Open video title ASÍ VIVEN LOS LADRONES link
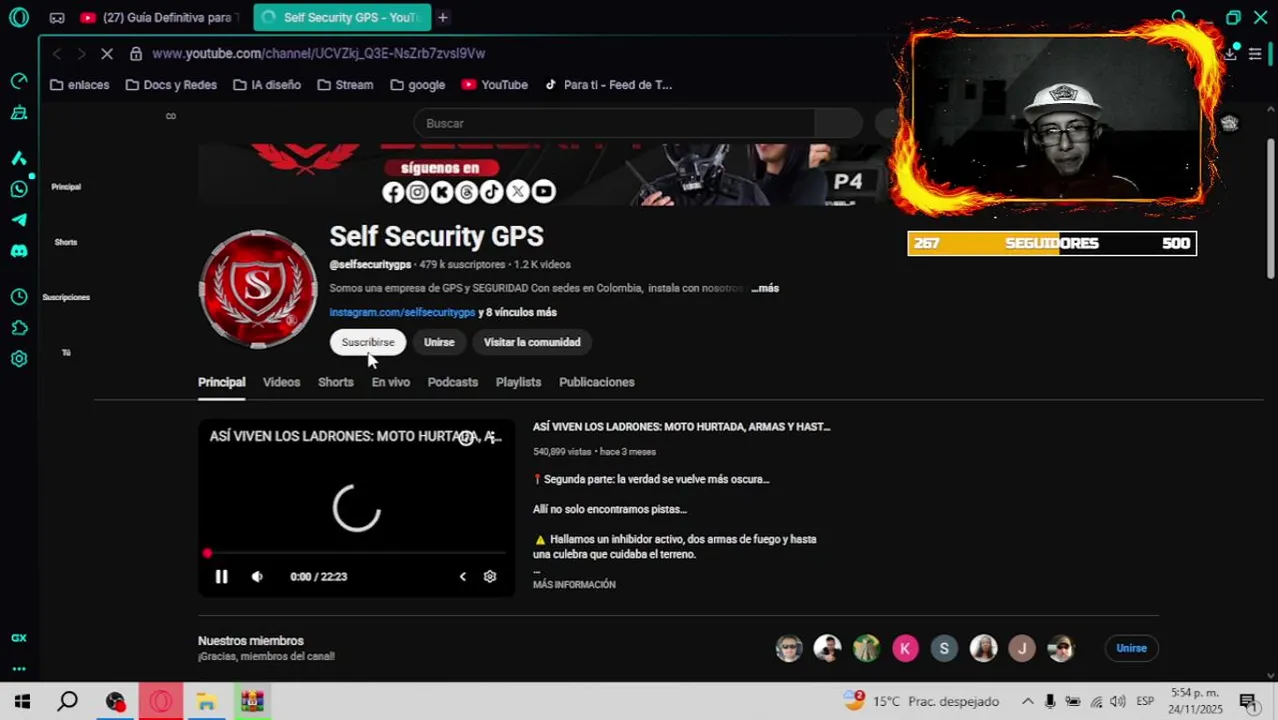Image resolution: width=1278 pixels, height=720 pixels. 681,427
